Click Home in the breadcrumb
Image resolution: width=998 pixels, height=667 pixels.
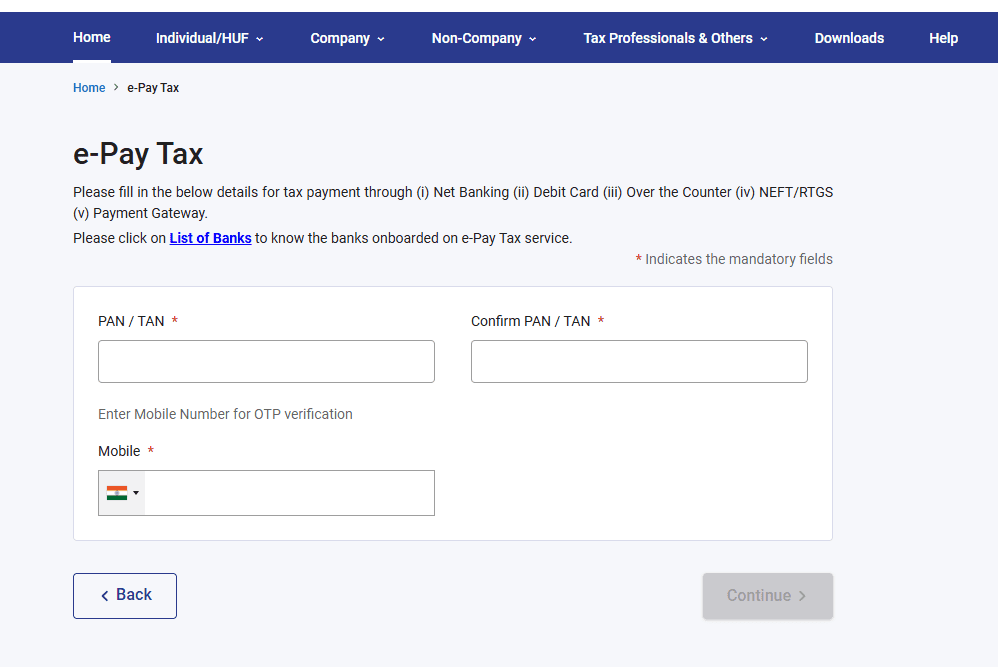(x=89, y=88)
